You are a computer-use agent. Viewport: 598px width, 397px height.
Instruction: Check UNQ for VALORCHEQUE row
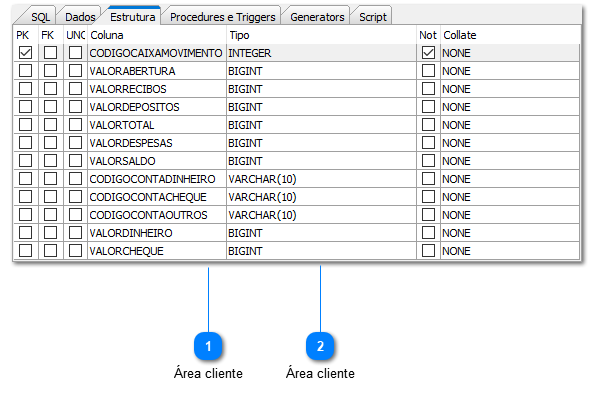tap(75, 251)
